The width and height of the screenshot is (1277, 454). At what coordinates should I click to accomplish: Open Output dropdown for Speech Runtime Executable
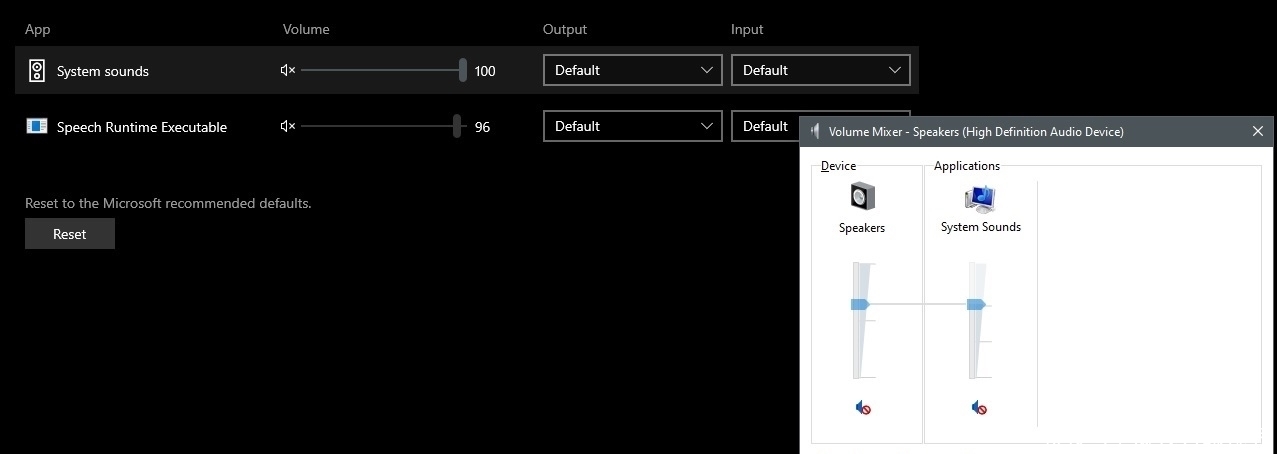632,126
